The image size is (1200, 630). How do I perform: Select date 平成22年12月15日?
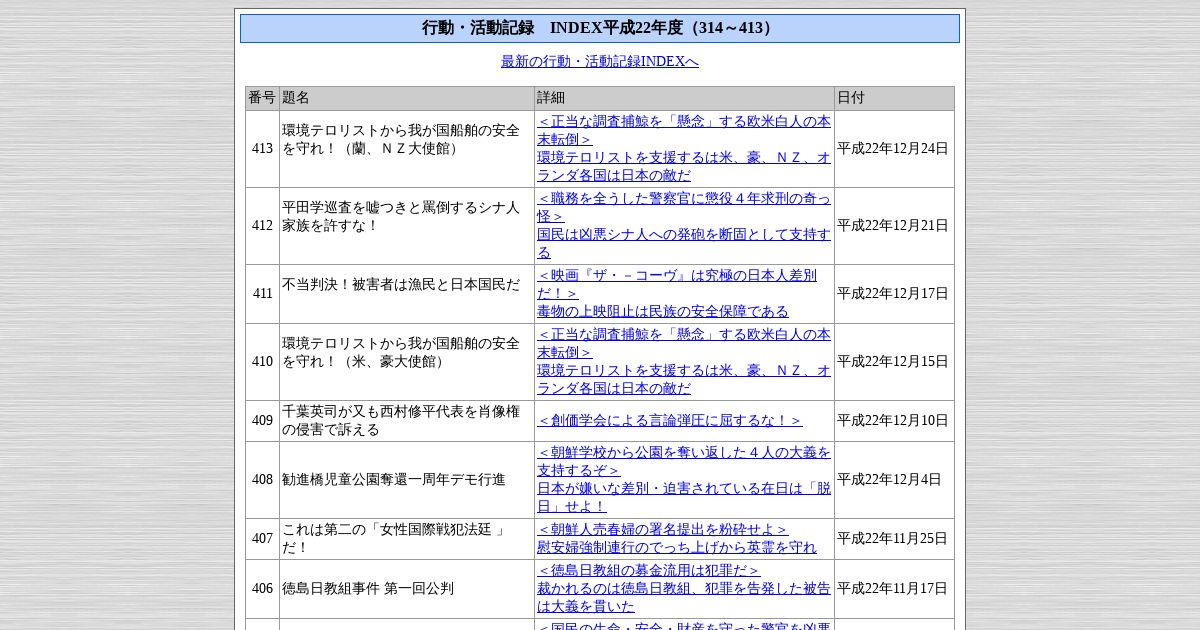pos(893,362)
